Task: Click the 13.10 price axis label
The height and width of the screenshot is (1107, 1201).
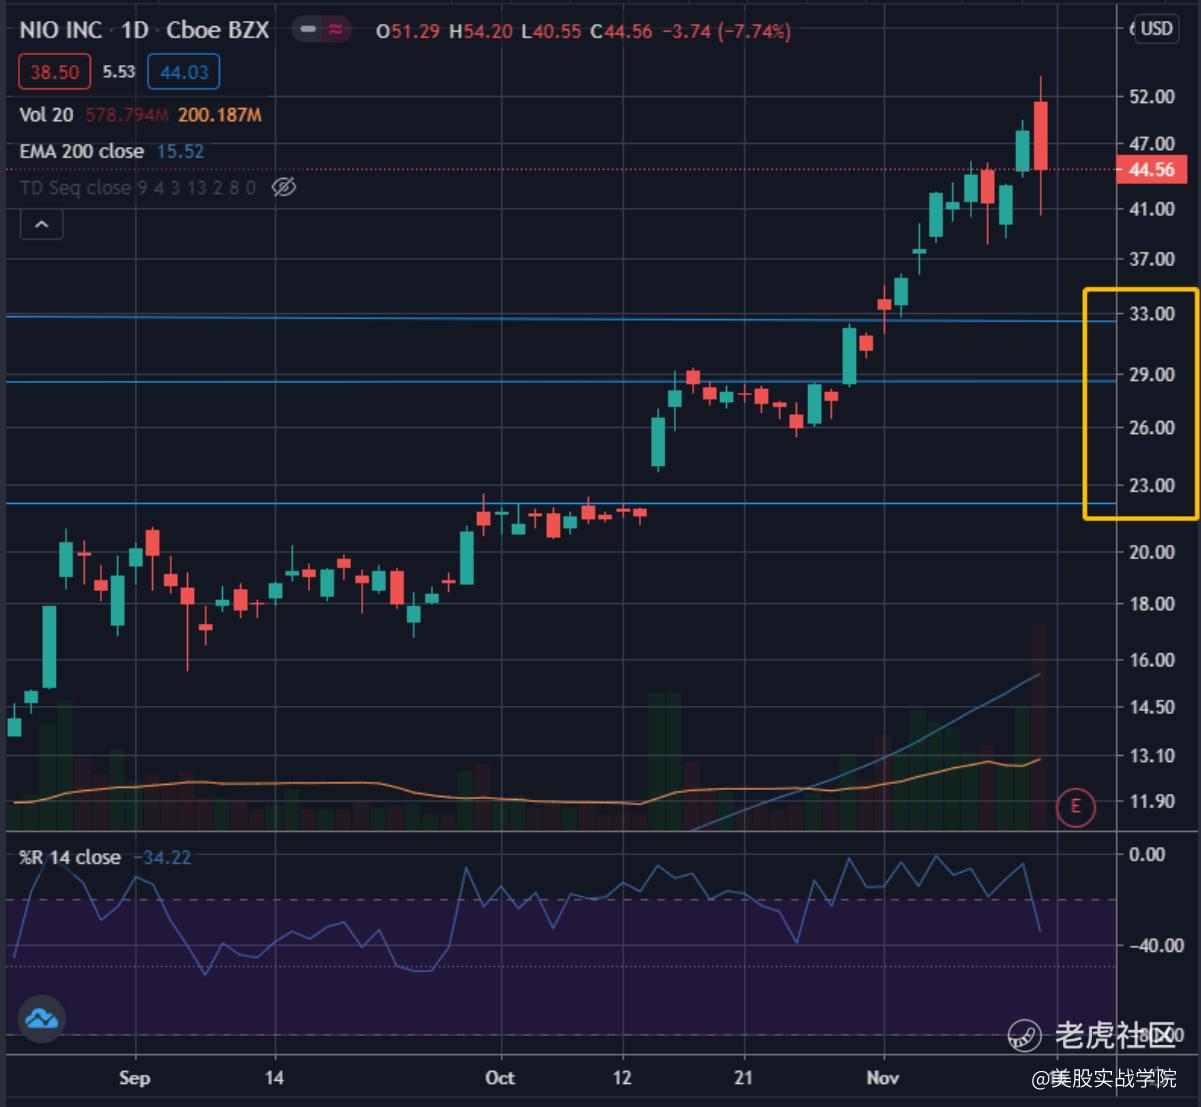Action: (1151, 756)
